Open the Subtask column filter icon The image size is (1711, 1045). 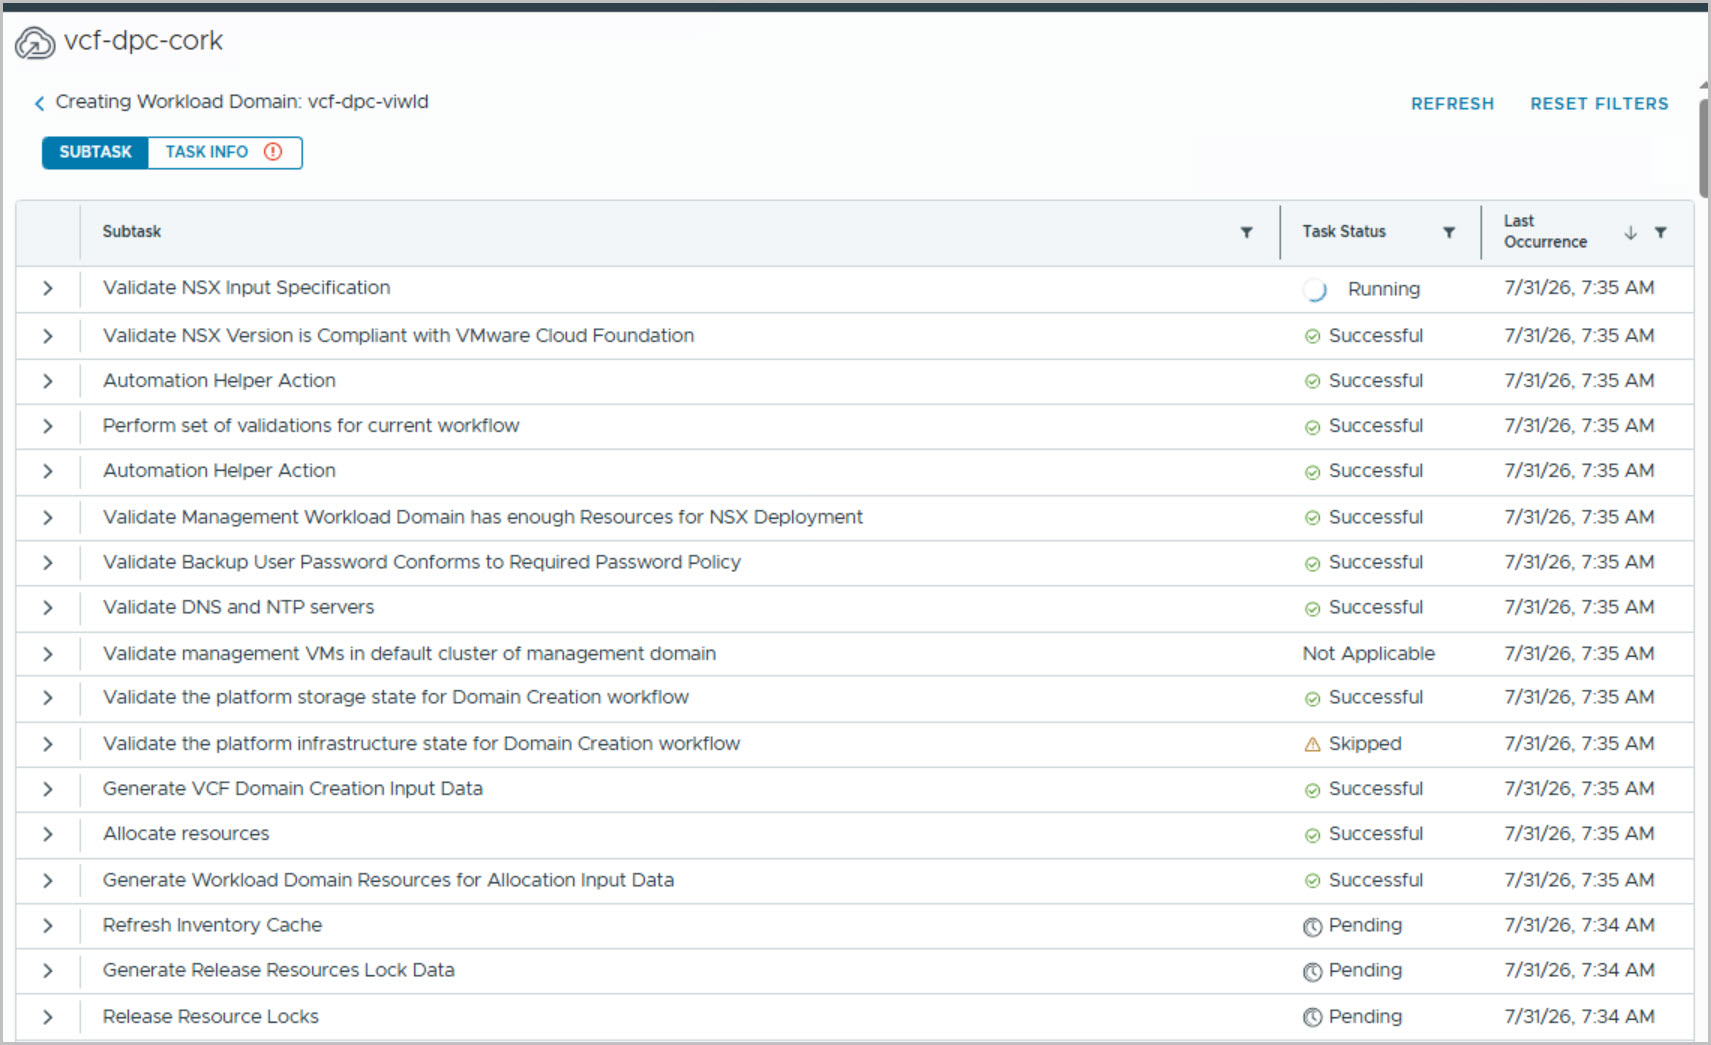coord(1246,232)
